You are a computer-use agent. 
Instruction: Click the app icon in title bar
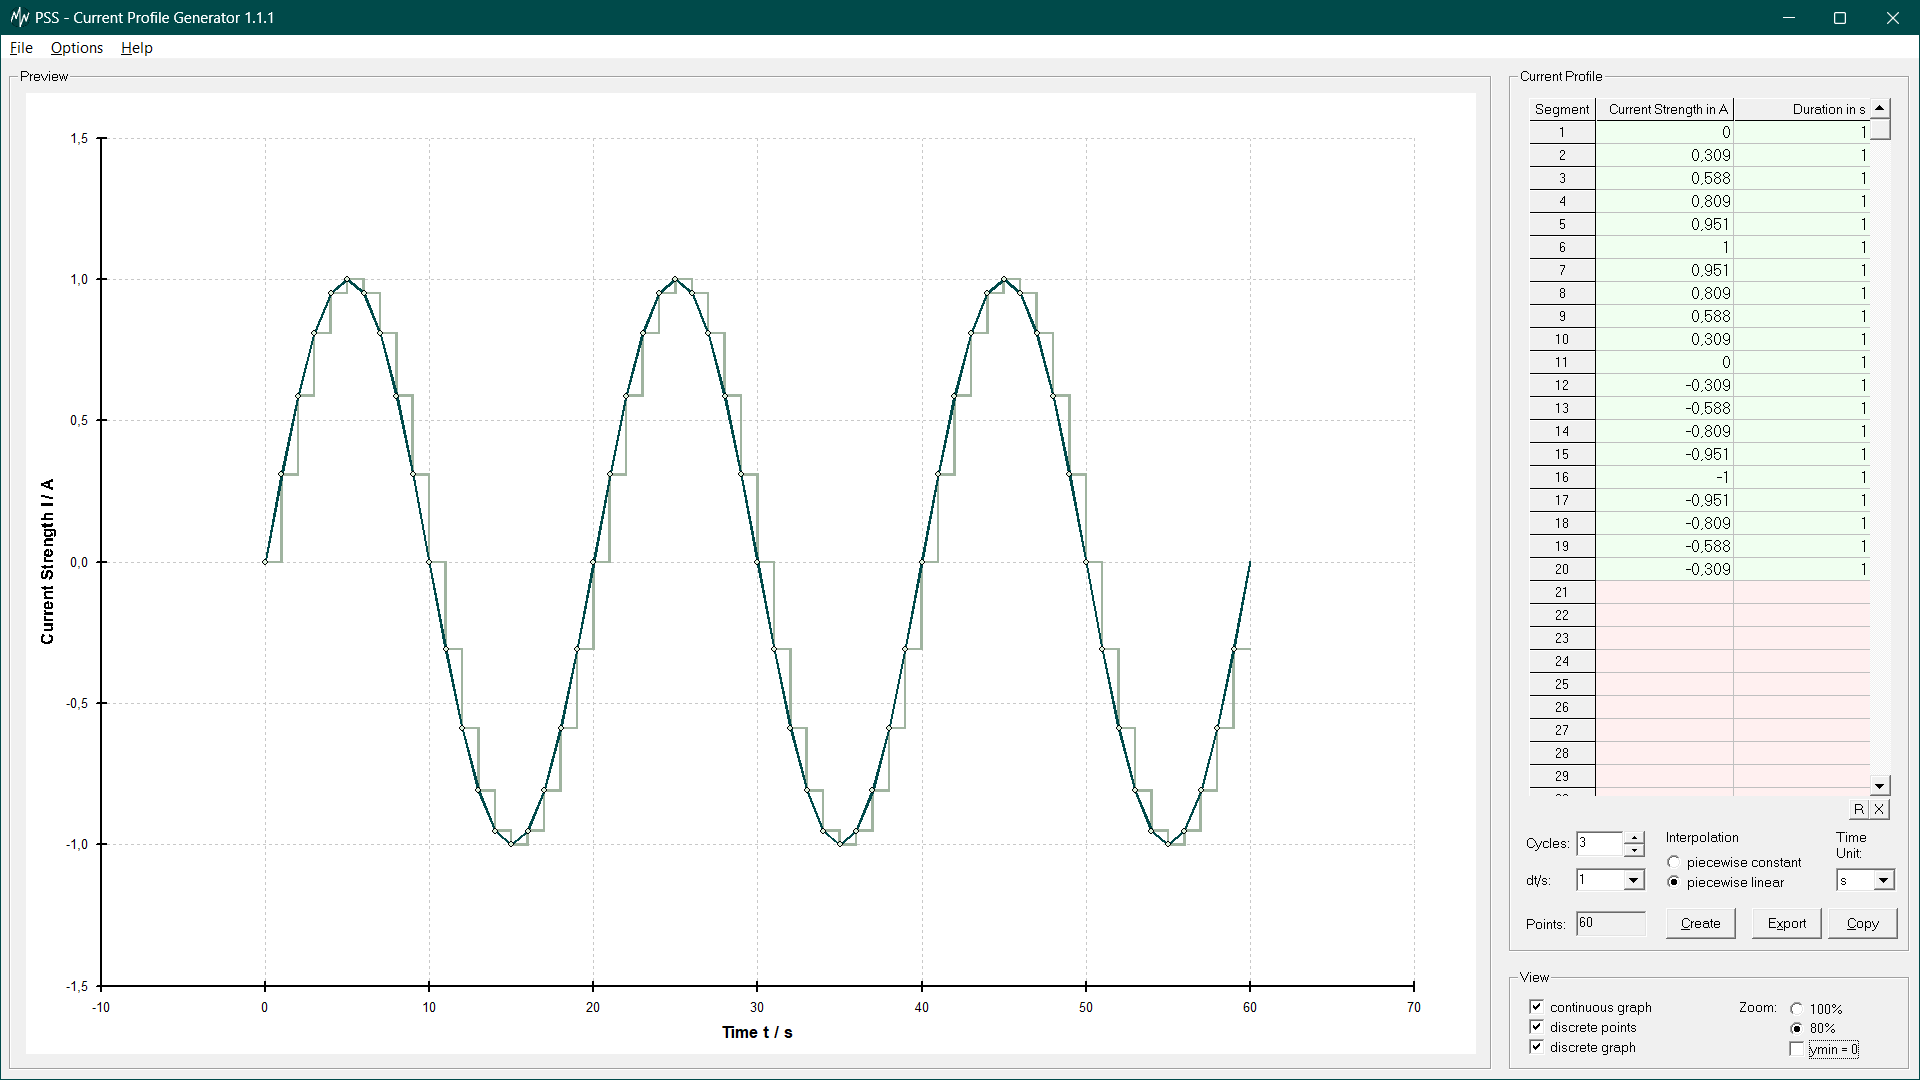click(19, 17)
